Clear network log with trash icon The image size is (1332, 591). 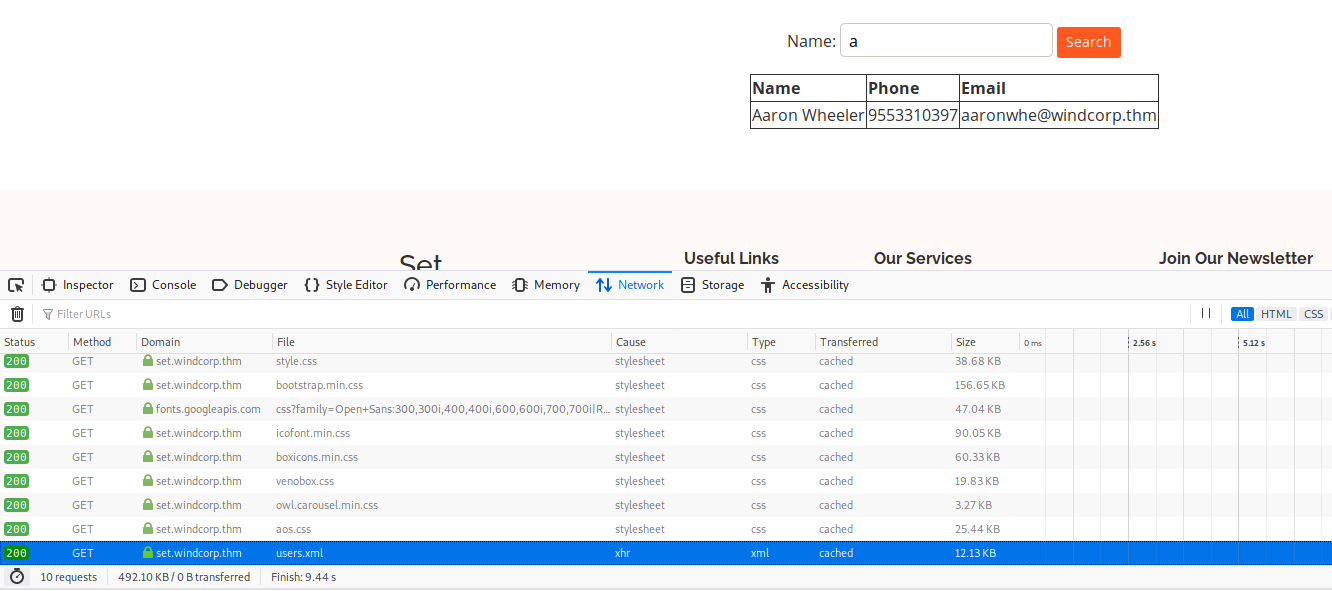point(17,314)
